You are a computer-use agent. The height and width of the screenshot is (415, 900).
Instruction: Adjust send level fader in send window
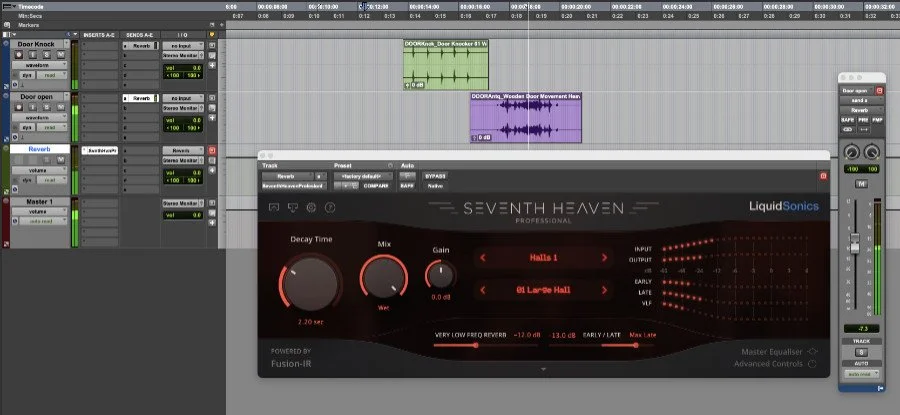855,244
